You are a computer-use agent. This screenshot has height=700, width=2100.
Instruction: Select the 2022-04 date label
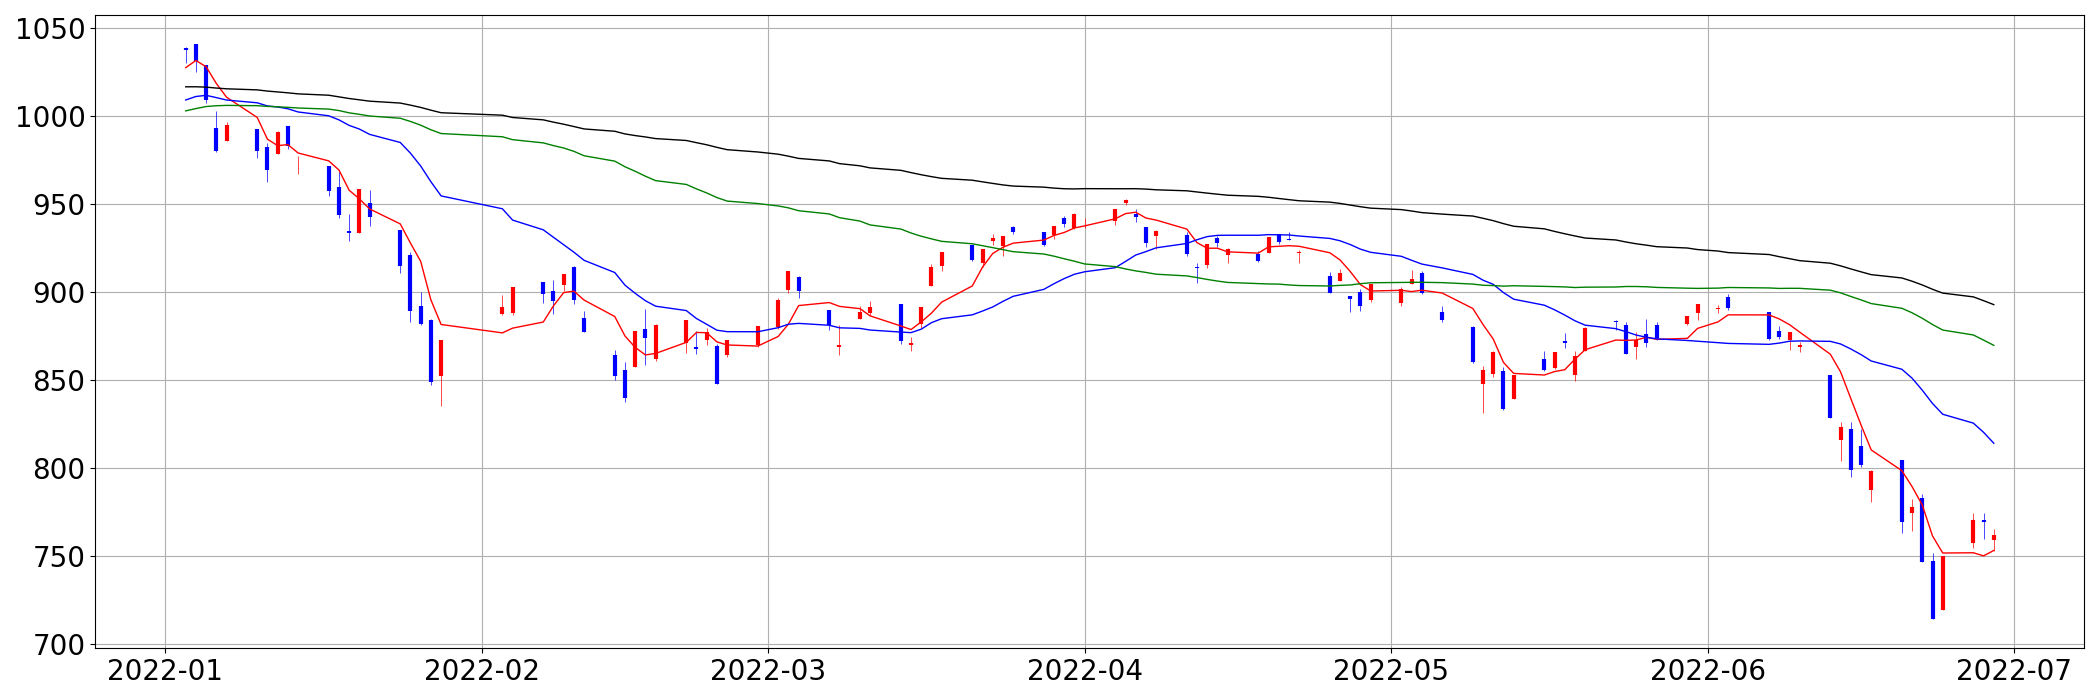click(1085, 671)
